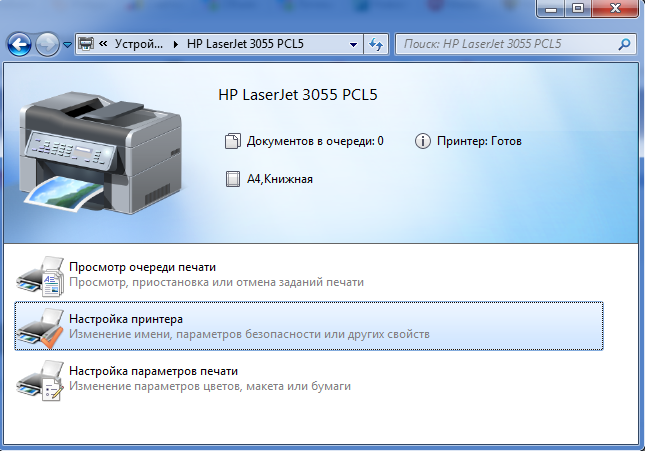
Task: Click Изменение параметров цветов description
Action: pos(210,386)
